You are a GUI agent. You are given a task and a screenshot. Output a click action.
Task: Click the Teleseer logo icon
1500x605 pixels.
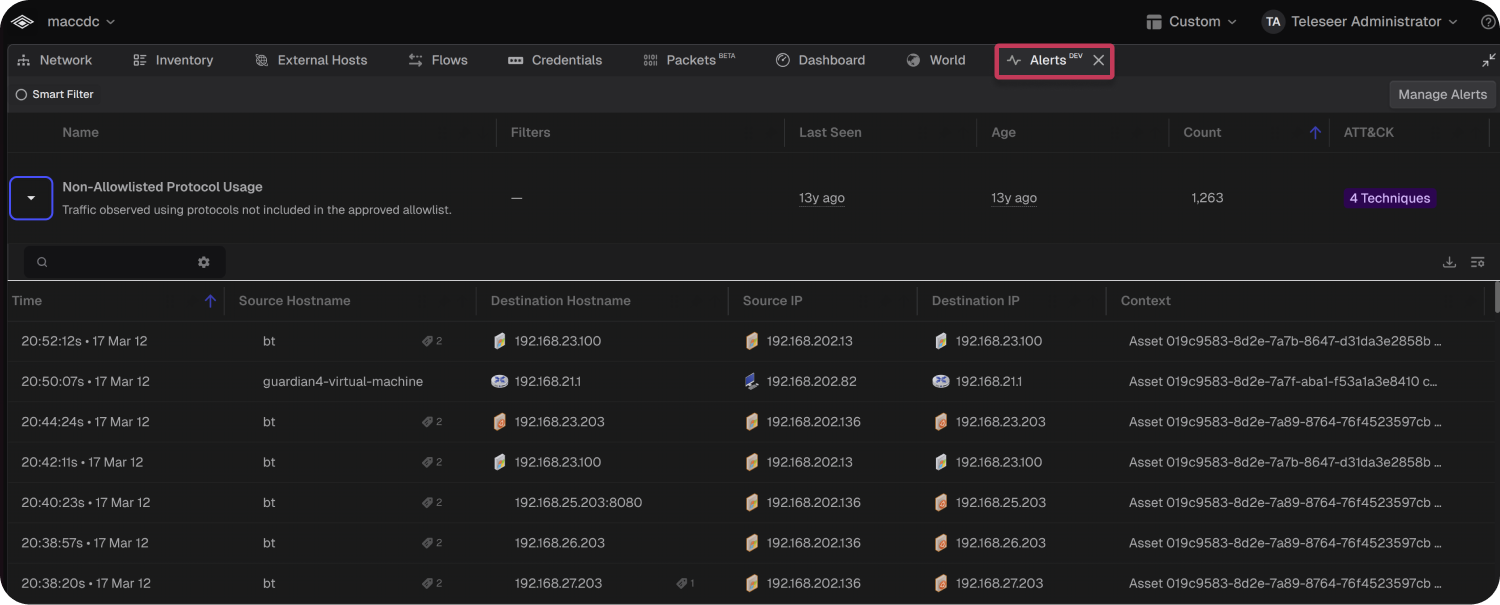pyautogui.click(x=22, y=21)
